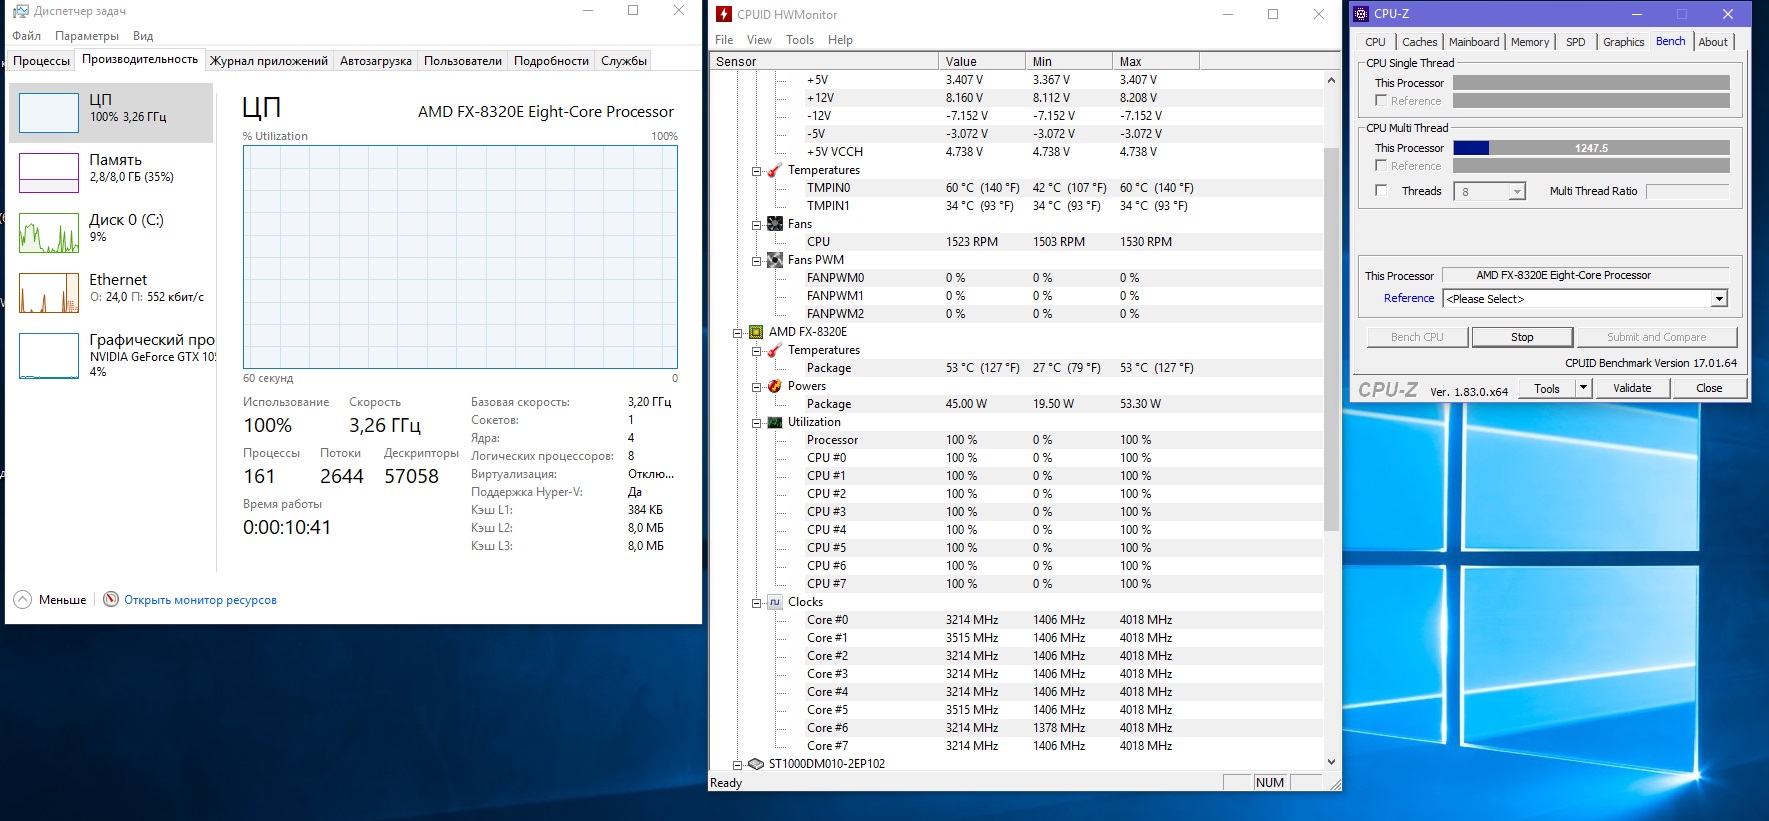Open the Tools dropdown arrow in CPU-Z
Screen dimensions: 1769x821
1583,388
